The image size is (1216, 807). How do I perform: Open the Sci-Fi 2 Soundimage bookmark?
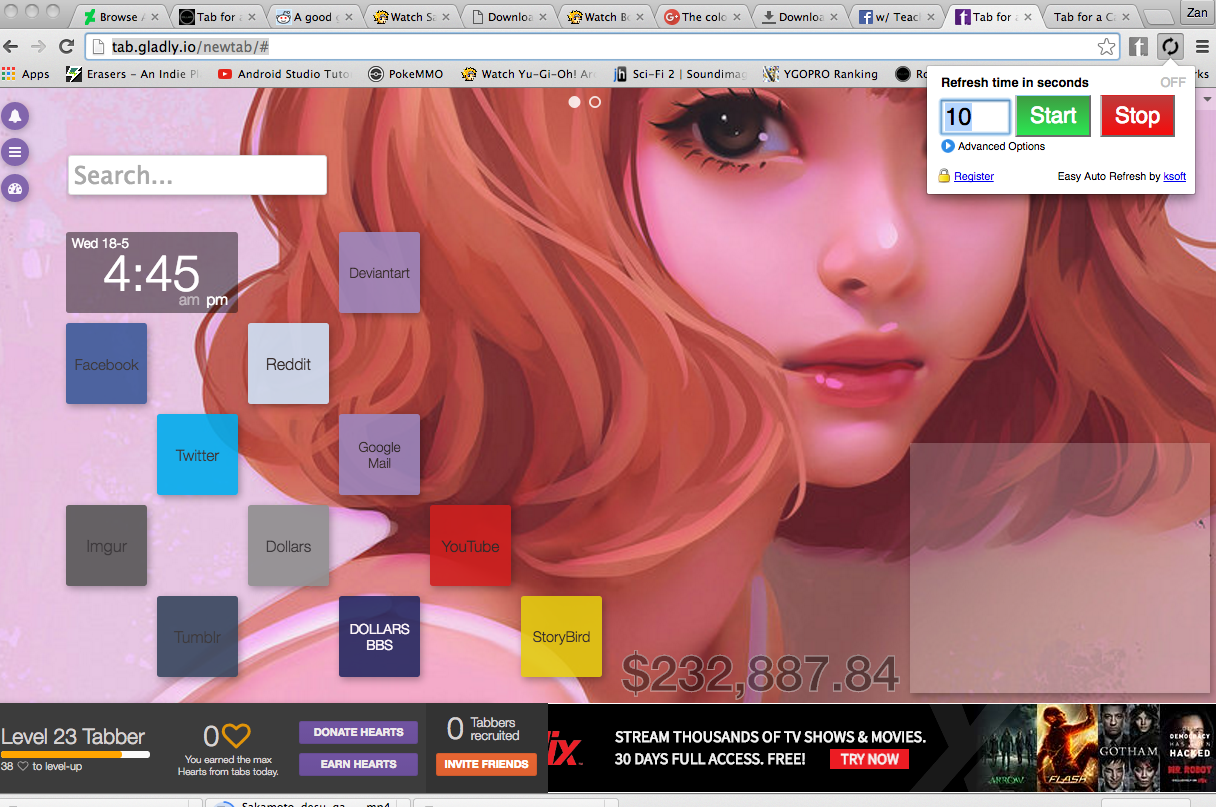click(679, 74)
